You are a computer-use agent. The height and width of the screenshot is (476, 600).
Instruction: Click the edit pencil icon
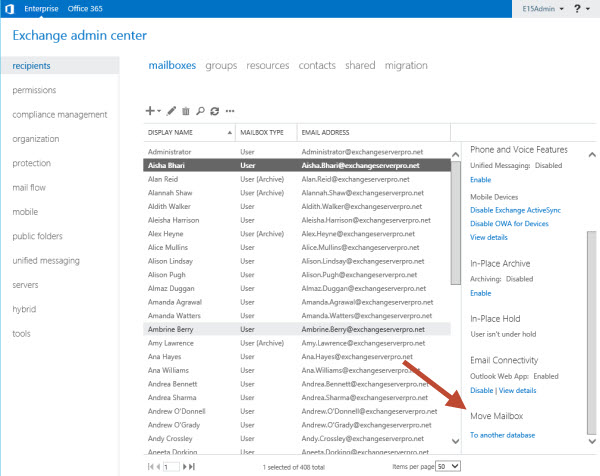[x=171, y=111]
